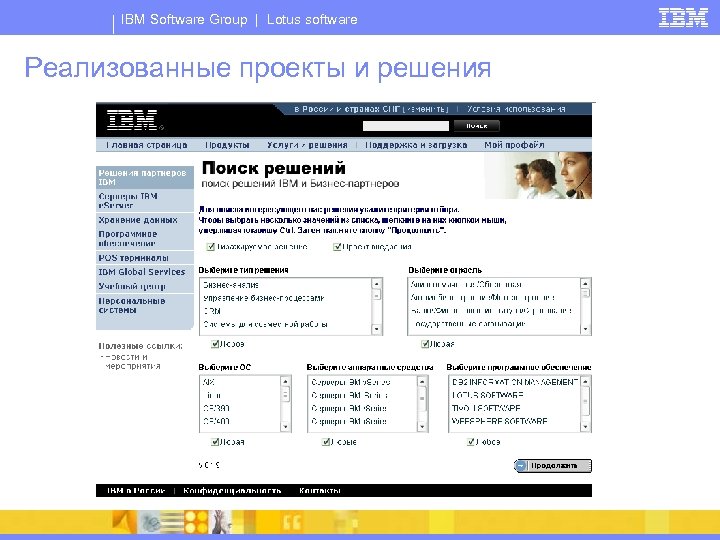Open the Серверы IBM eServer sidebar link
The image size is (720, 540).
coord(145,201)
